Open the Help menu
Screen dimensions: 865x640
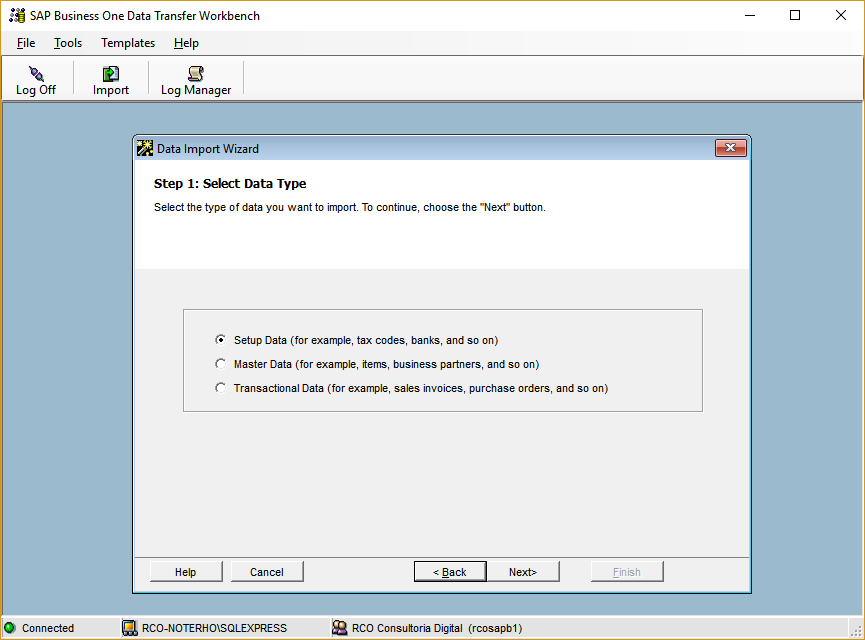click(186, 43)
